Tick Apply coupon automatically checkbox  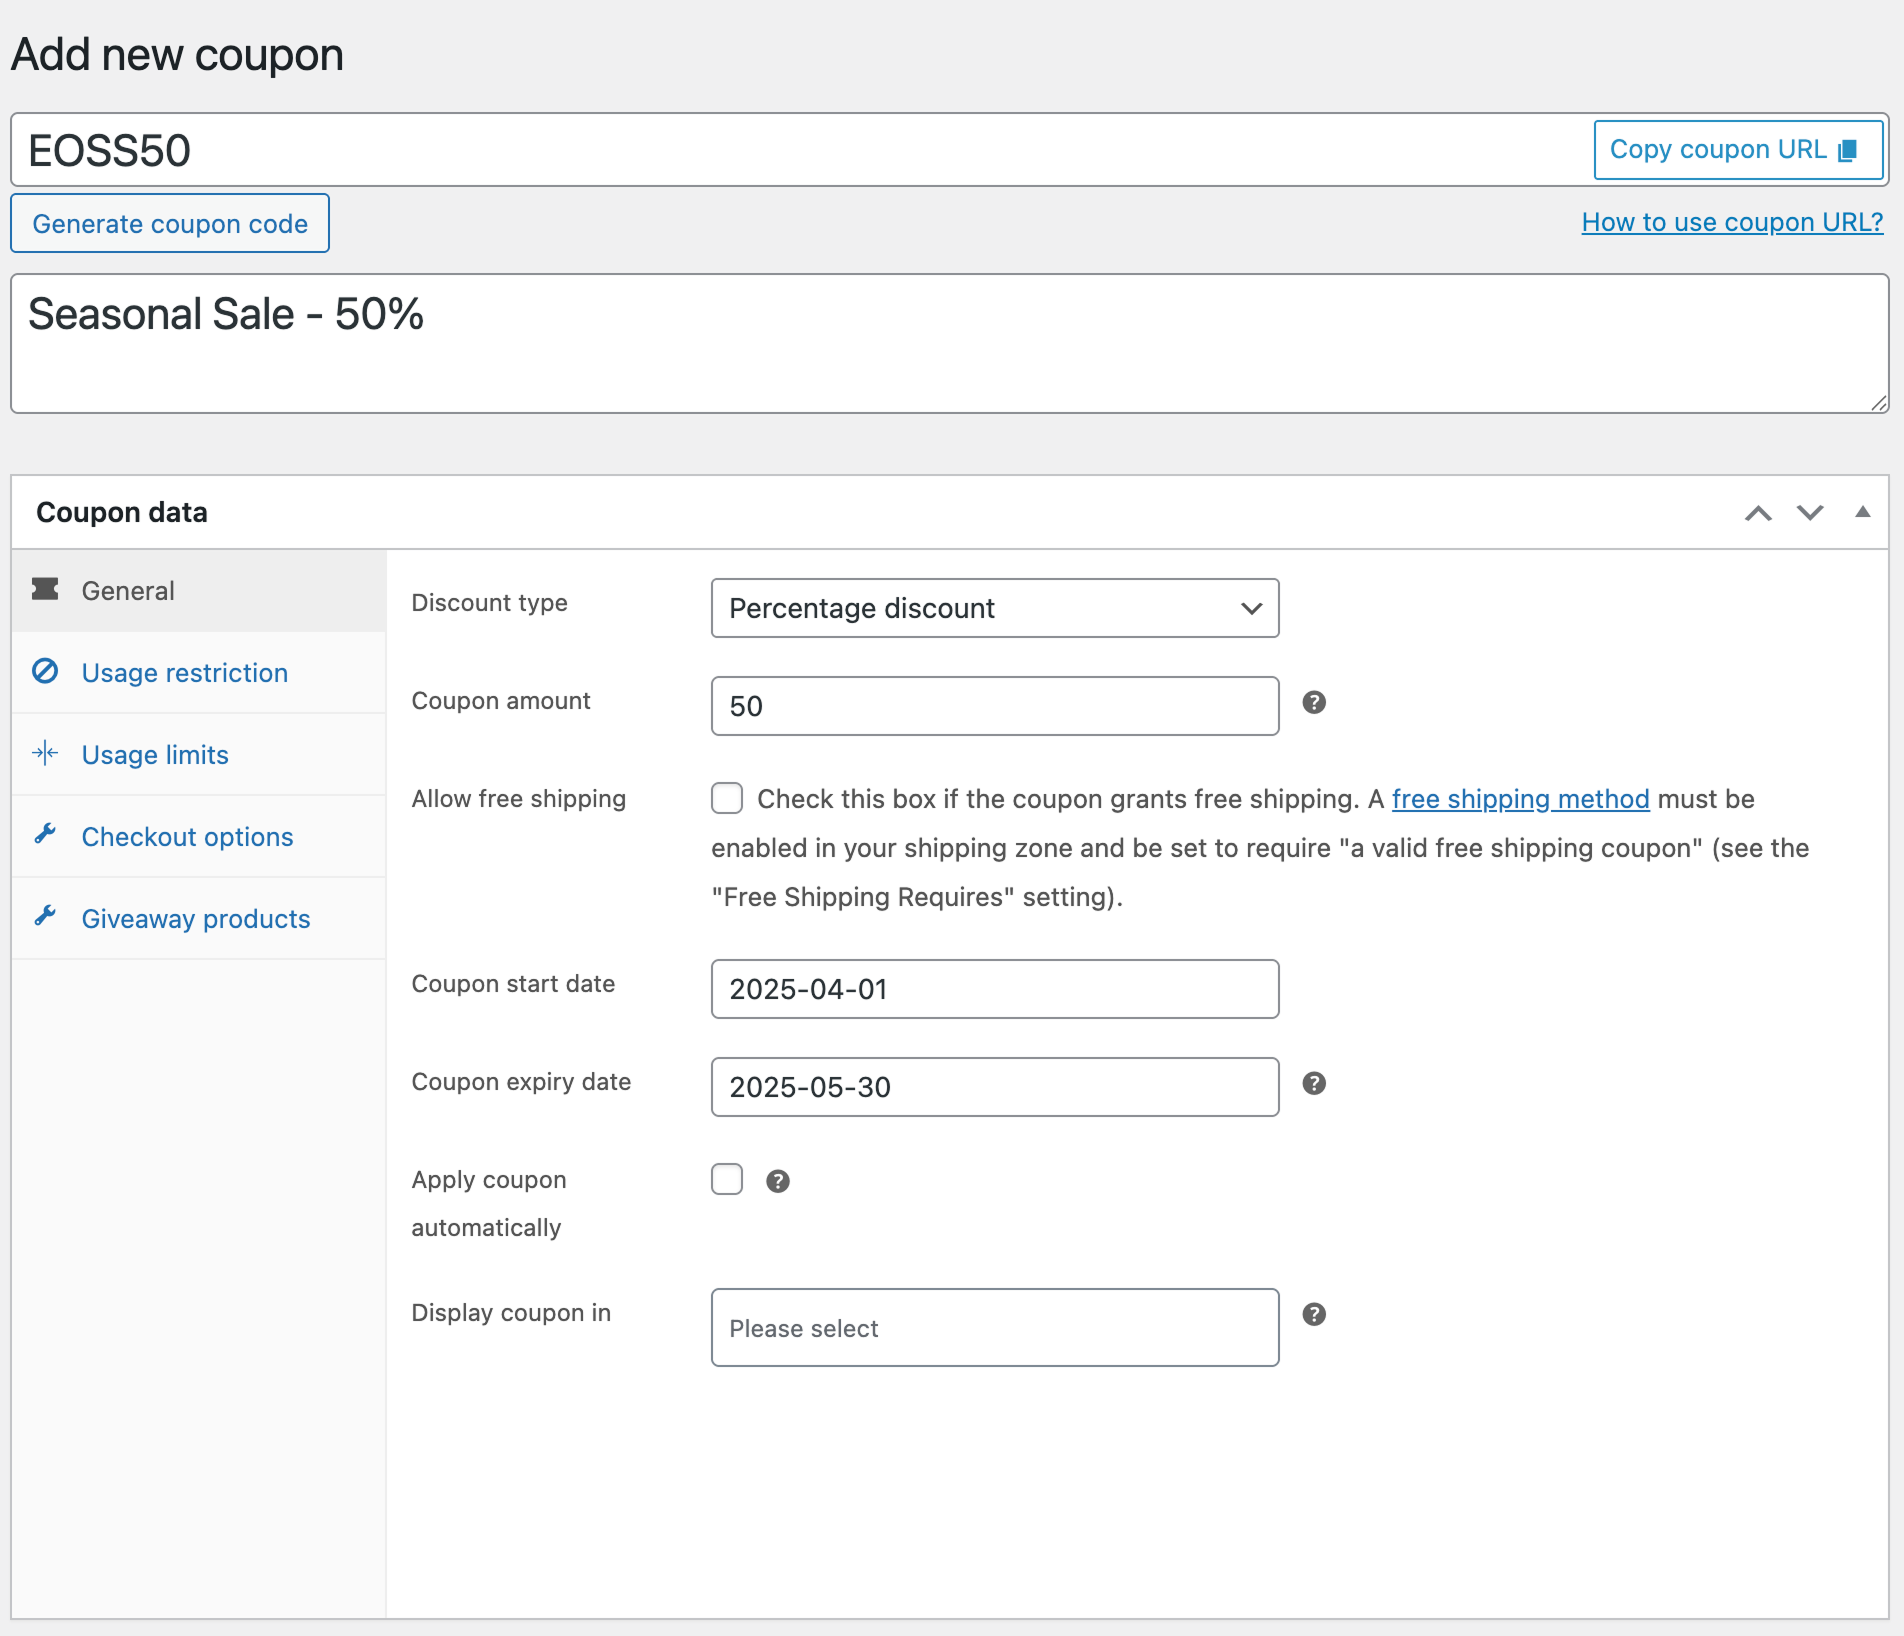click(x=727, y=1179)
